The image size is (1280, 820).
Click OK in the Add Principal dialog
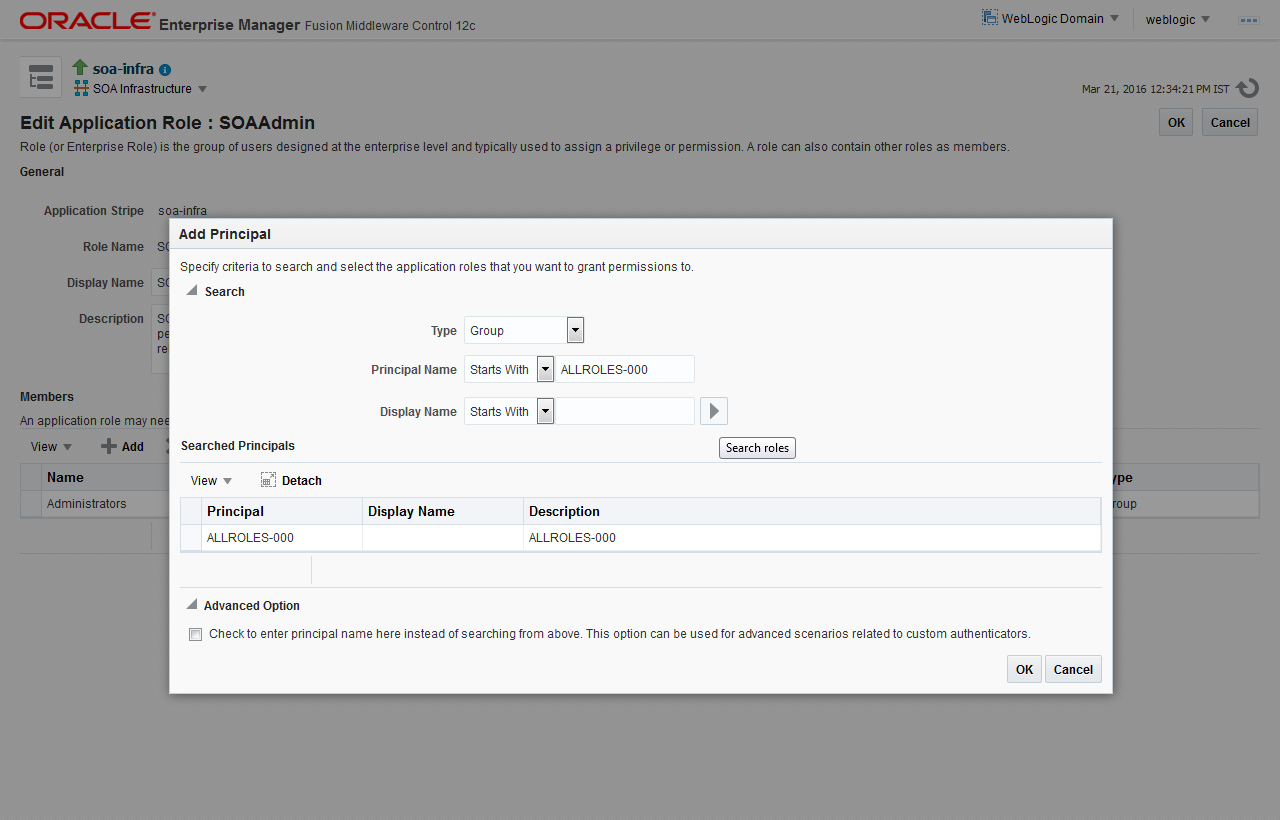1024,669
